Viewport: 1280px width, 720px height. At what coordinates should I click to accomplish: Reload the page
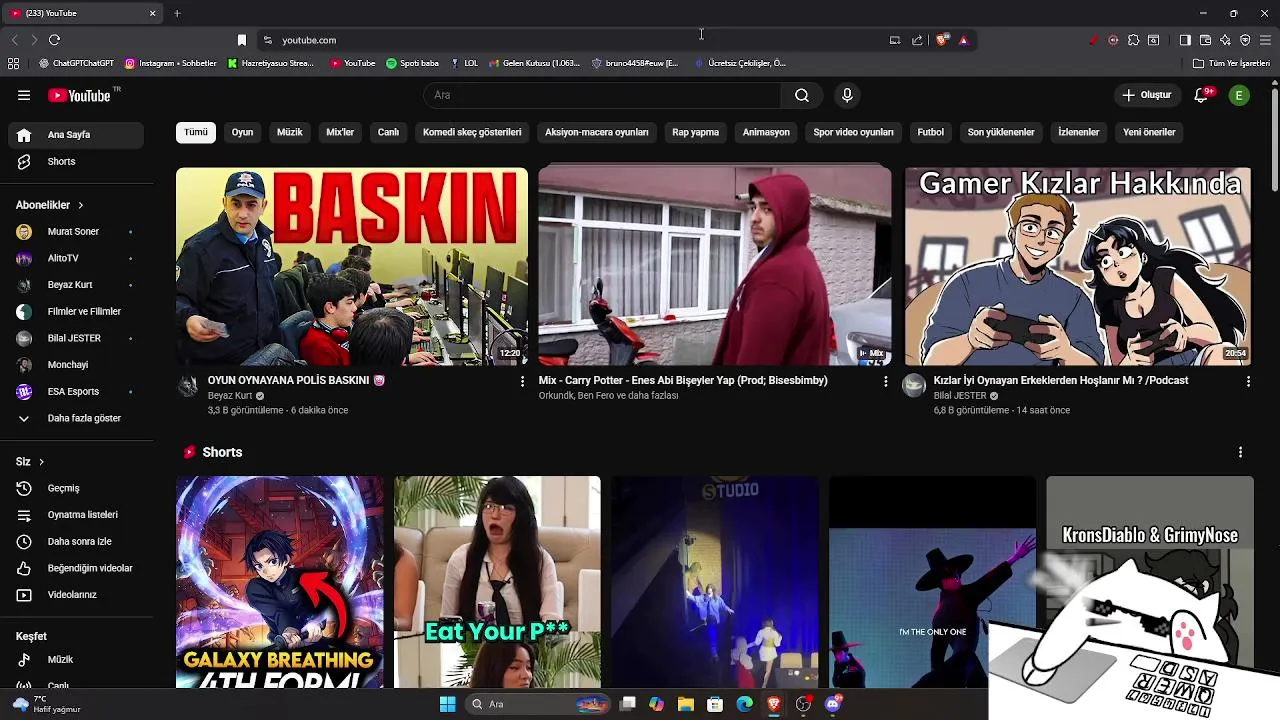click(54, 40)
